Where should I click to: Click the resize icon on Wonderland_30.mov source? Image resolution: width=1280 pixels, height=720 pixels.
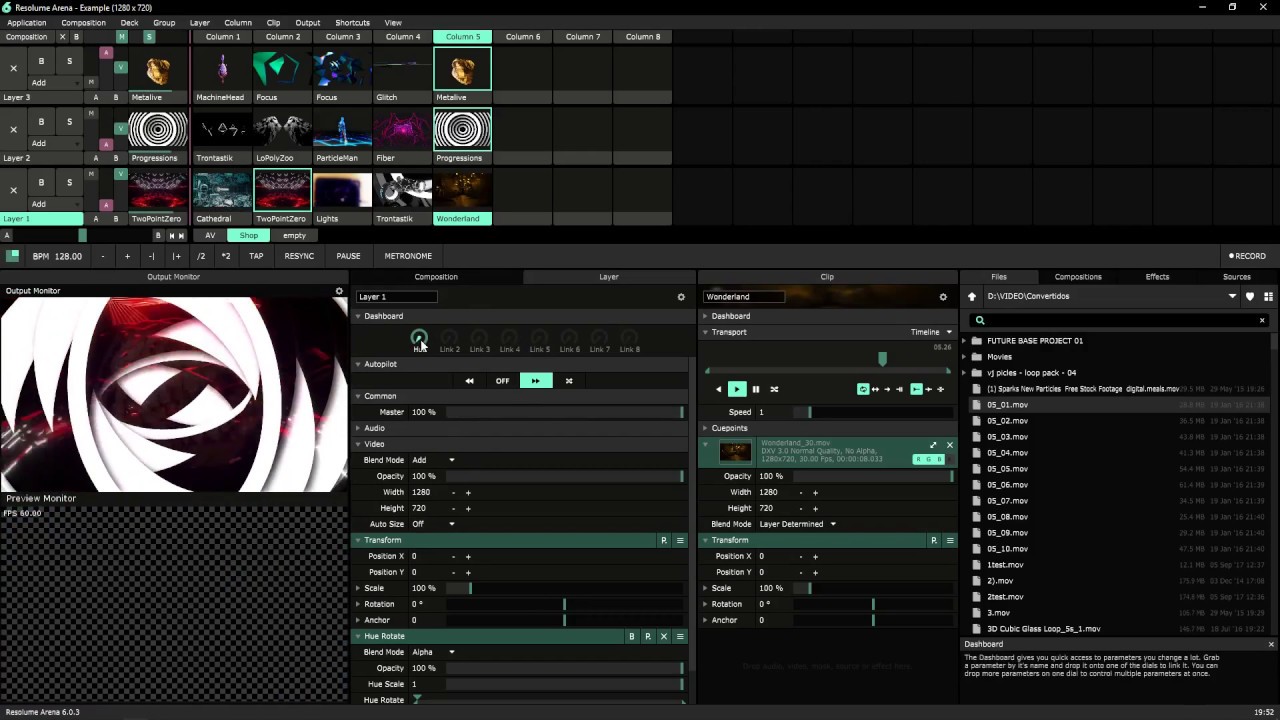coord(933,445)
